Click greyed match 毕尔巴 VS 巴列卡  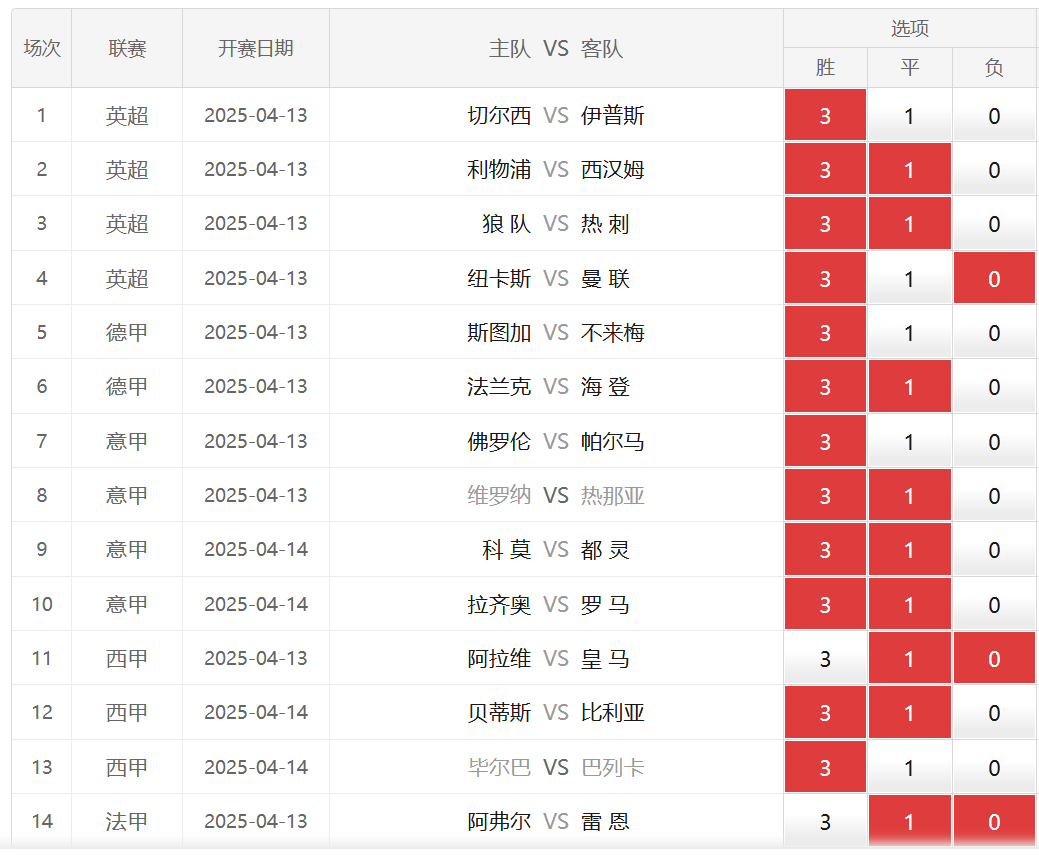[x=556, y=768]
